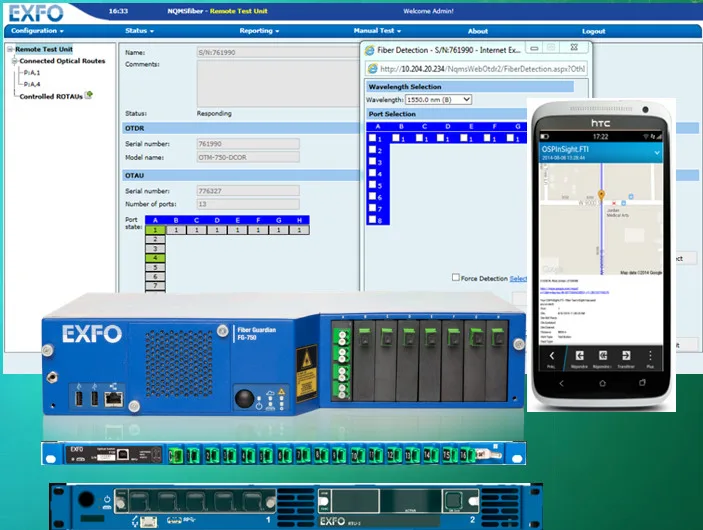Screen dimensions: 703x530
Task: Tap the Plus overflow dots on phone
Action: point(650,356)
